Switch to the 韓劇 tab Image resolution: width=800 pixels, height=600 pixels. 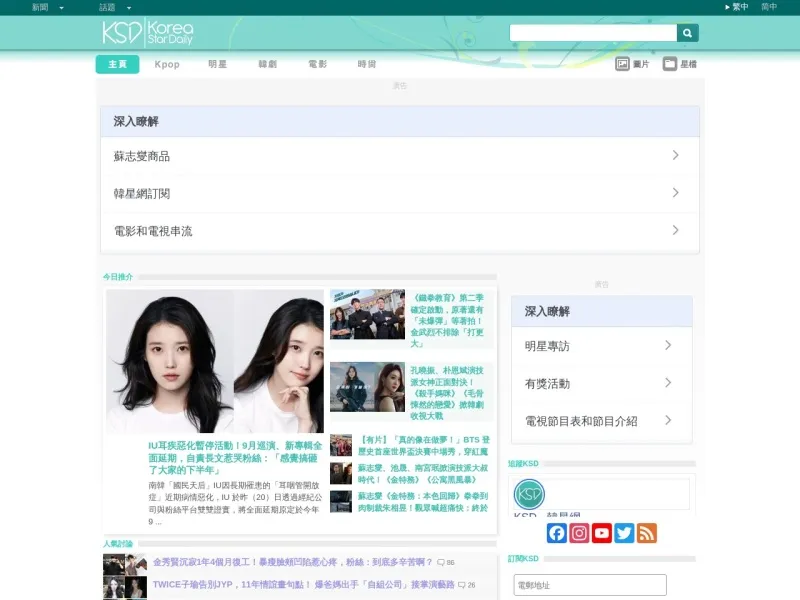(x=267, y=64)
